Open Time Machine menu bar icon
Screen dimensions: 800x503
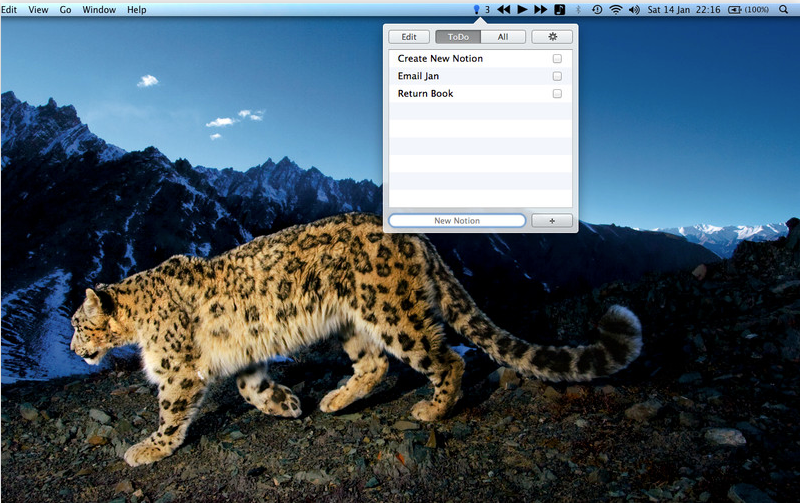pos(597,9)
